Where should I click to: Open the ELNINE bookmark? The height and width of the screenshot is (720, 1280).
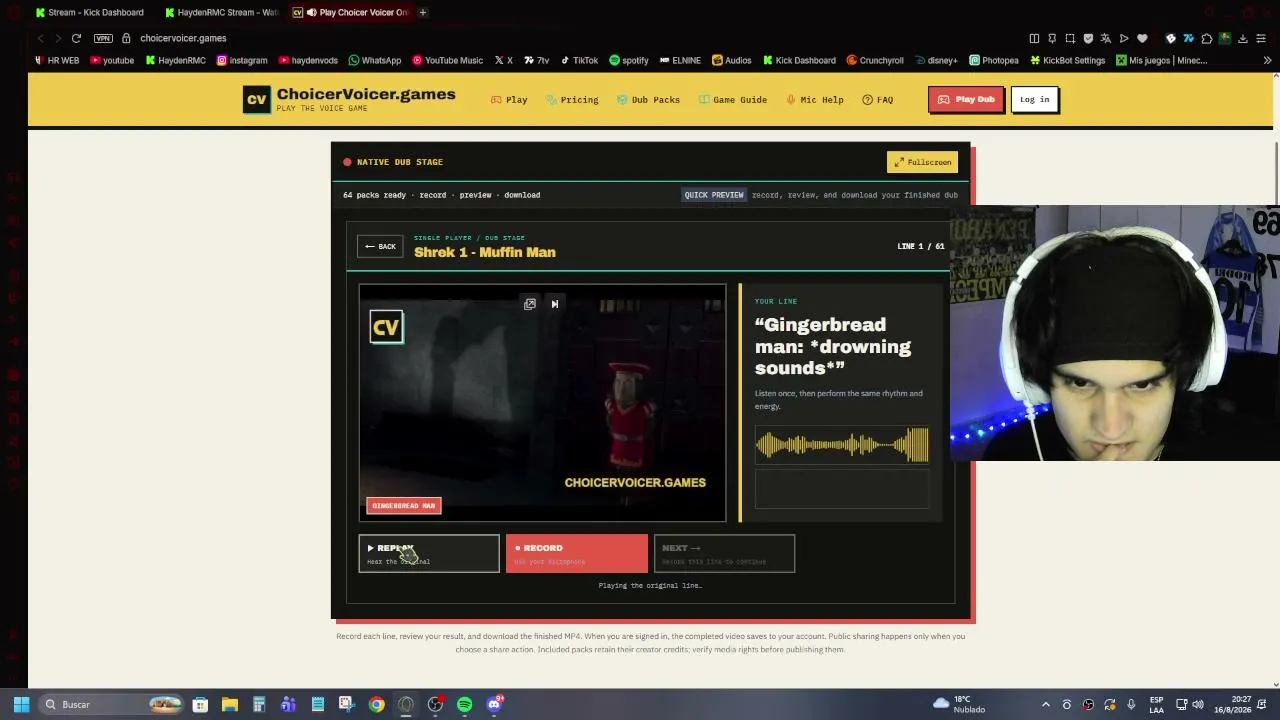680,60
